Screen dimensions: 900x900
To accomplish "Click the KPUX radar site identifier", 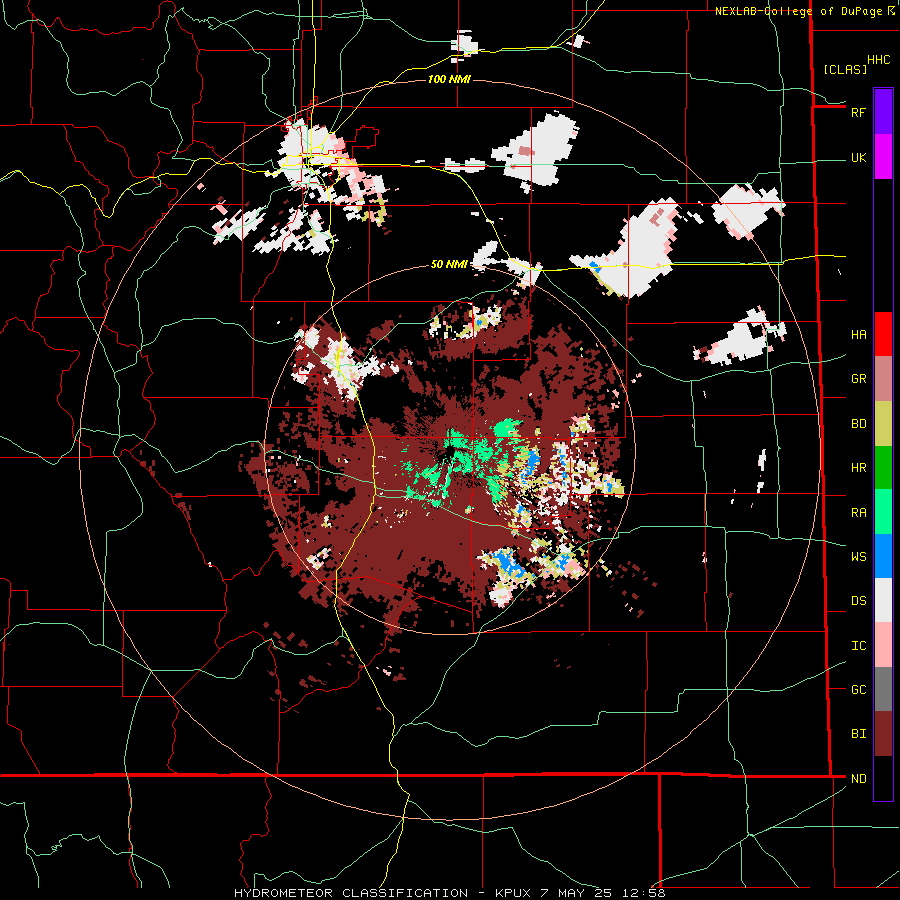I will click(x=513, y=893).
